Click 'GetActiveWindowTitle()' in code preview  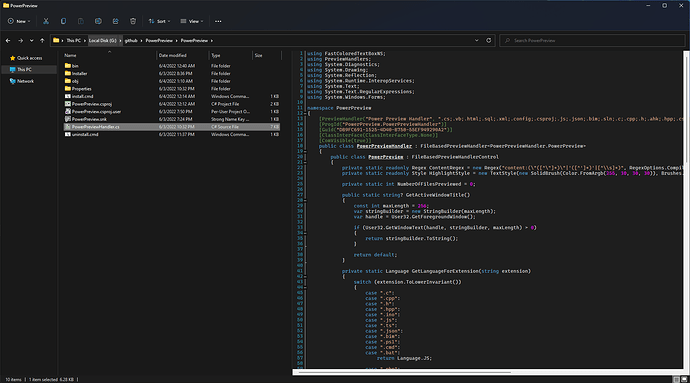point(438,195)
